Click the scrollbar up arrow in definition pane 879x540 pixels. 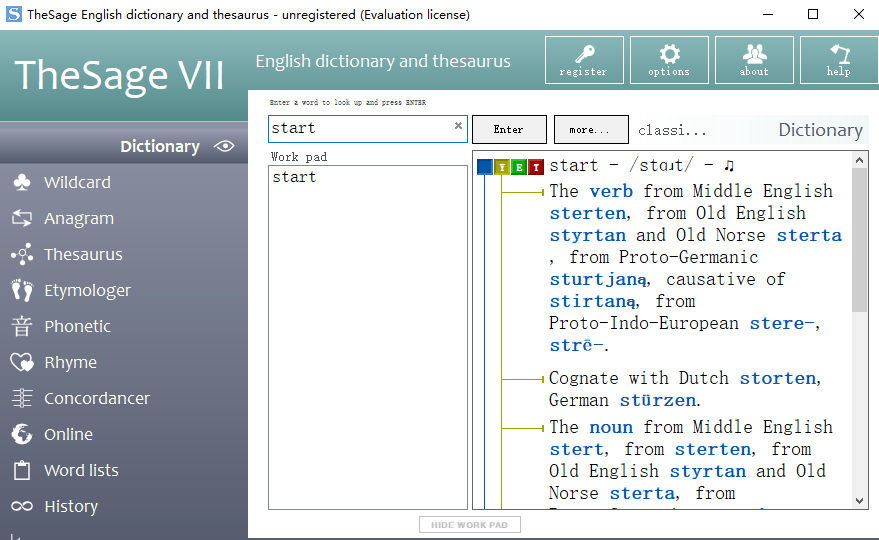pos(859,160)
